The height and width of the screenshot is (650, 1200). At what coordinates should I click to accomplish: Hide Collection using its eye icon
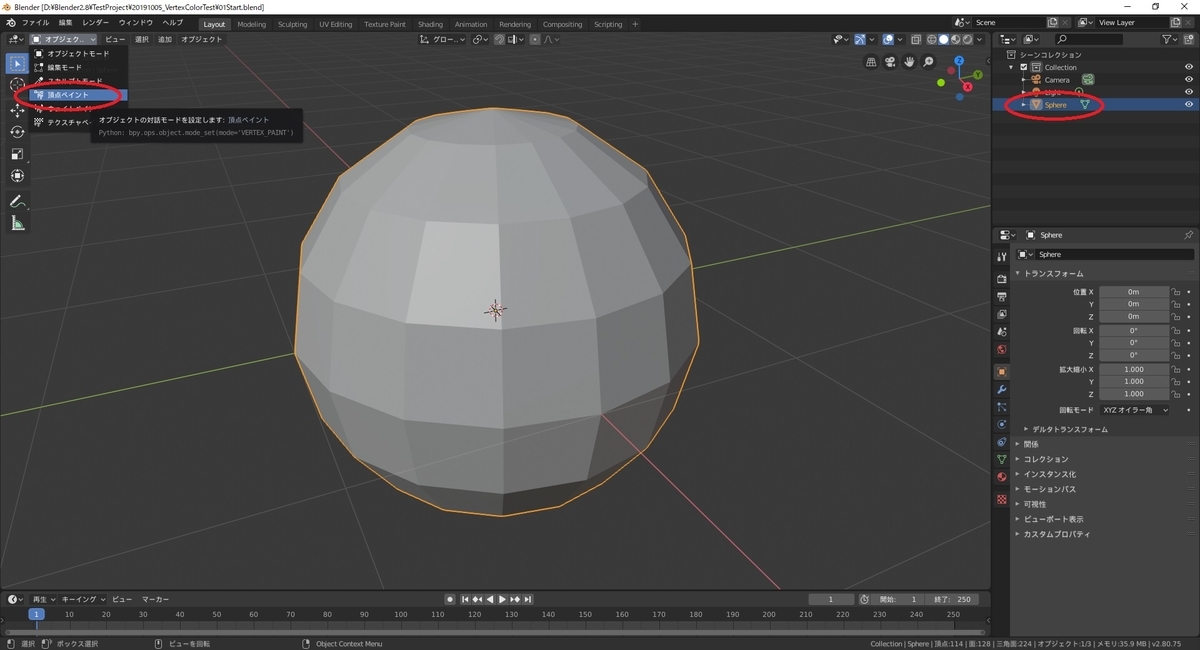point(1189,67)
